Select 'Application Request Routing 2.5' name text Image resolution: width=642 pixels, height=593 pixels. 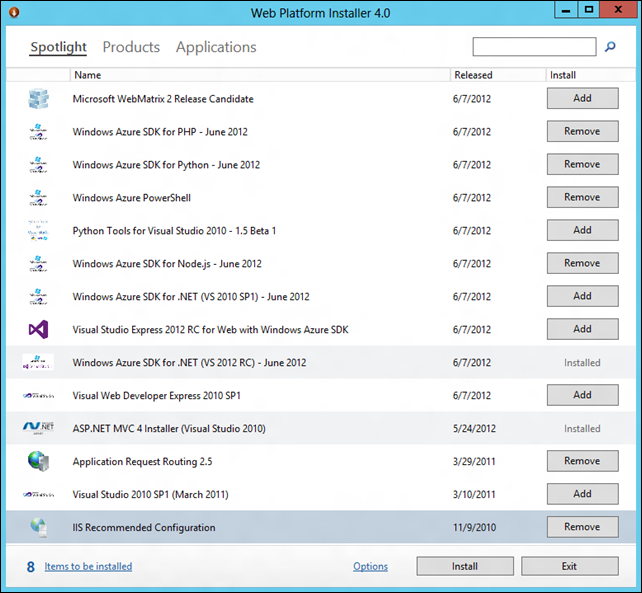[x=142, y=462]
